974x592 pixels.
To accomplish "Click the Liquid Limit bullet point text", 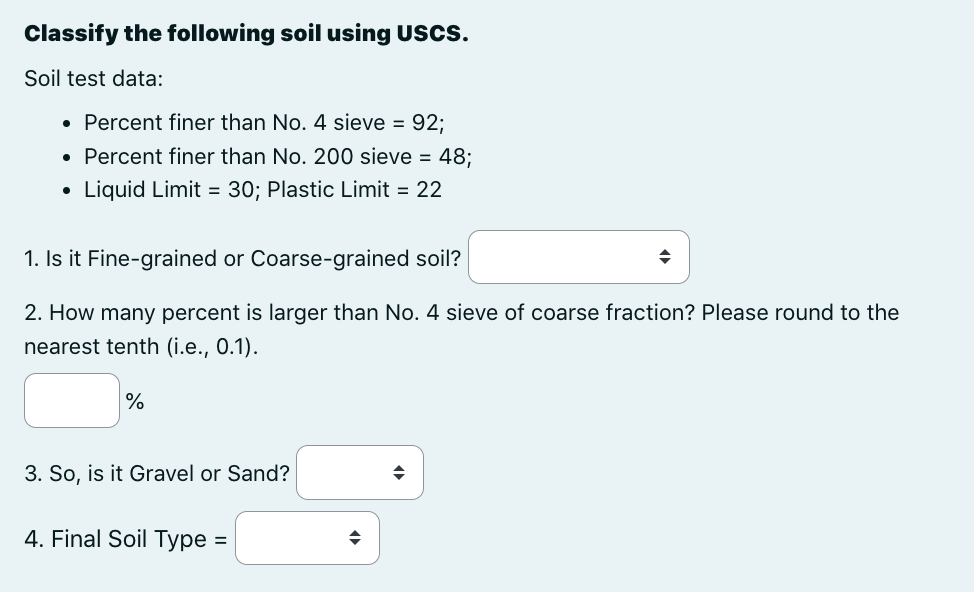I will (263, 189).
